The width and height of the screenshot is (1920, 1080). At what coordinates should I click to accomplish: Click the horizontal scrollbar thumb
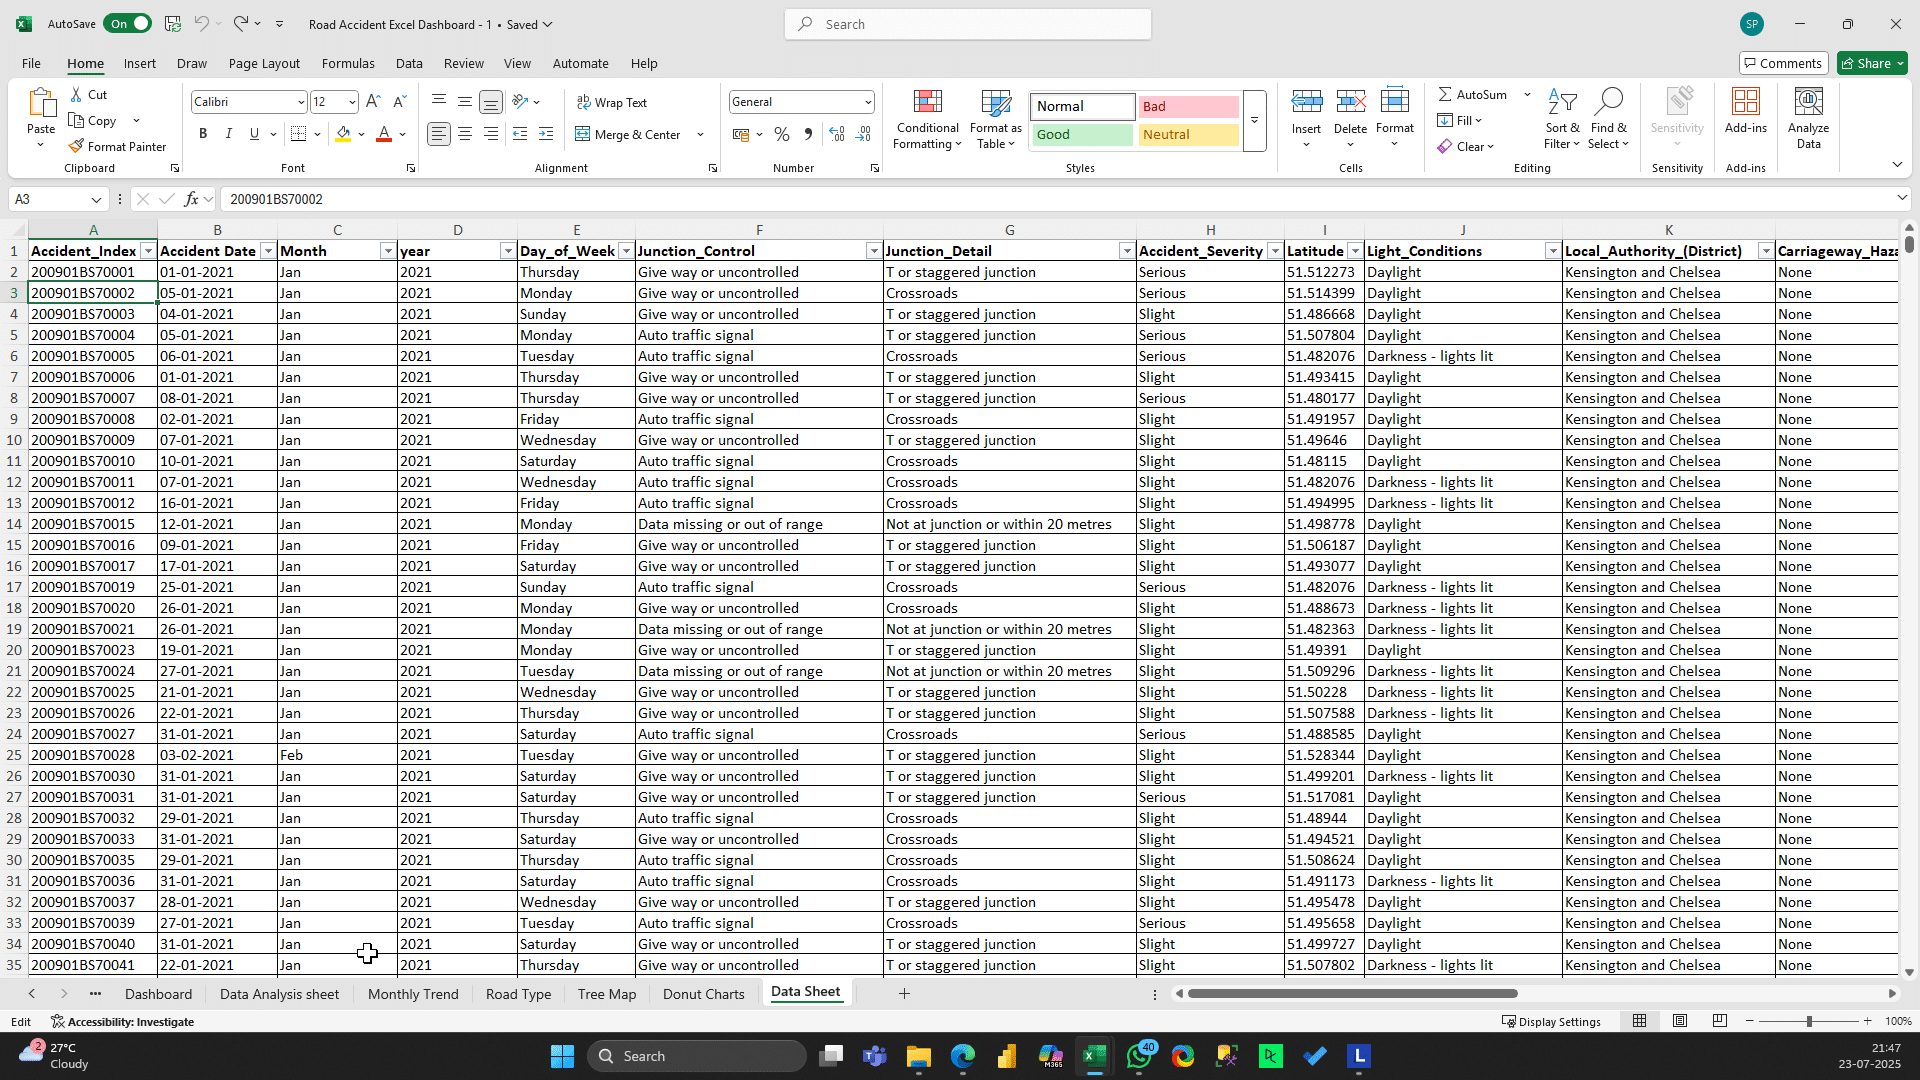(1352, 993)
